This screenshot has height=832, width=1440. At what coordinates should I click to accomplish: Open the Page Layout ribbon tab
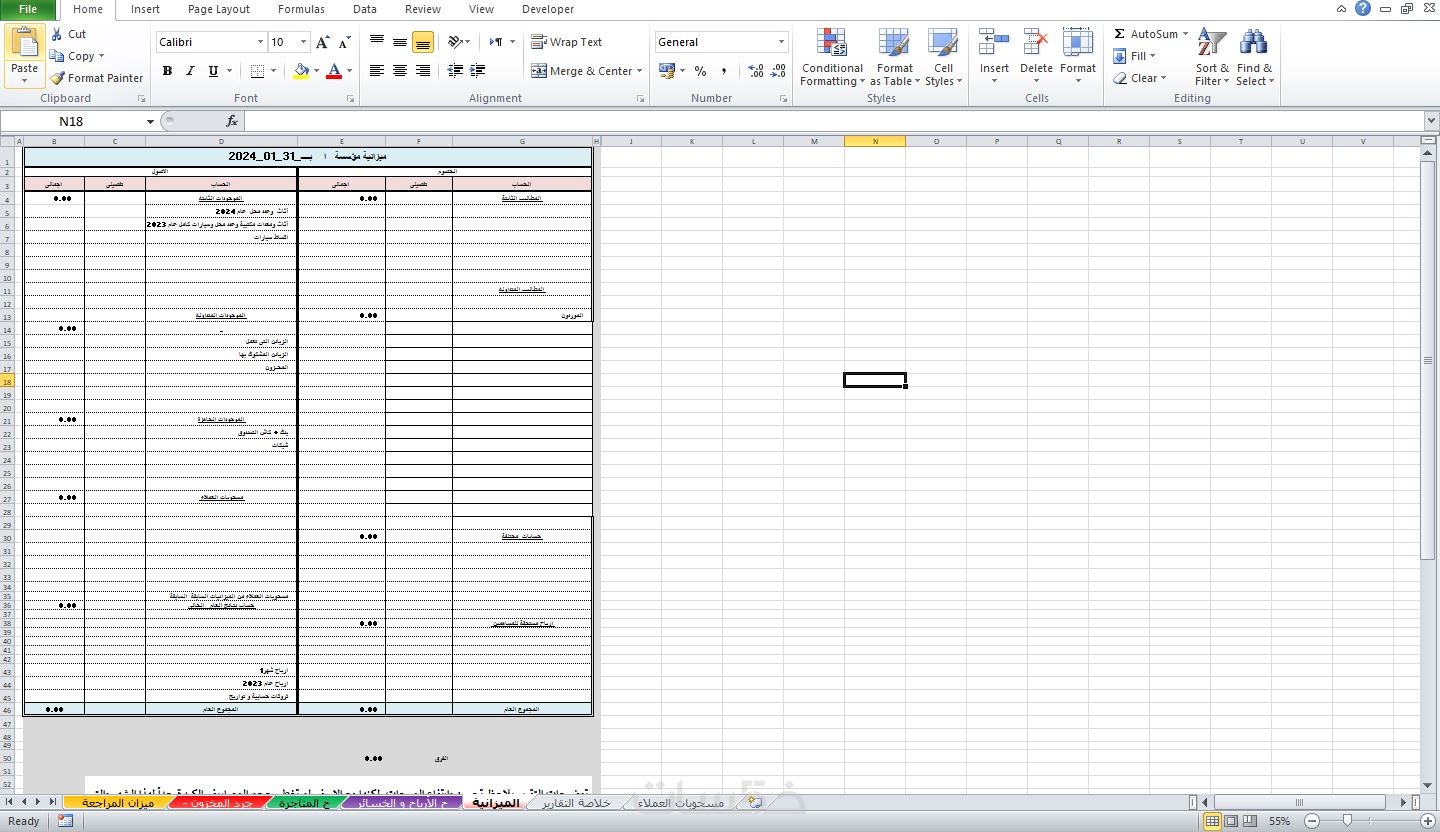click(x=219, y=9)
